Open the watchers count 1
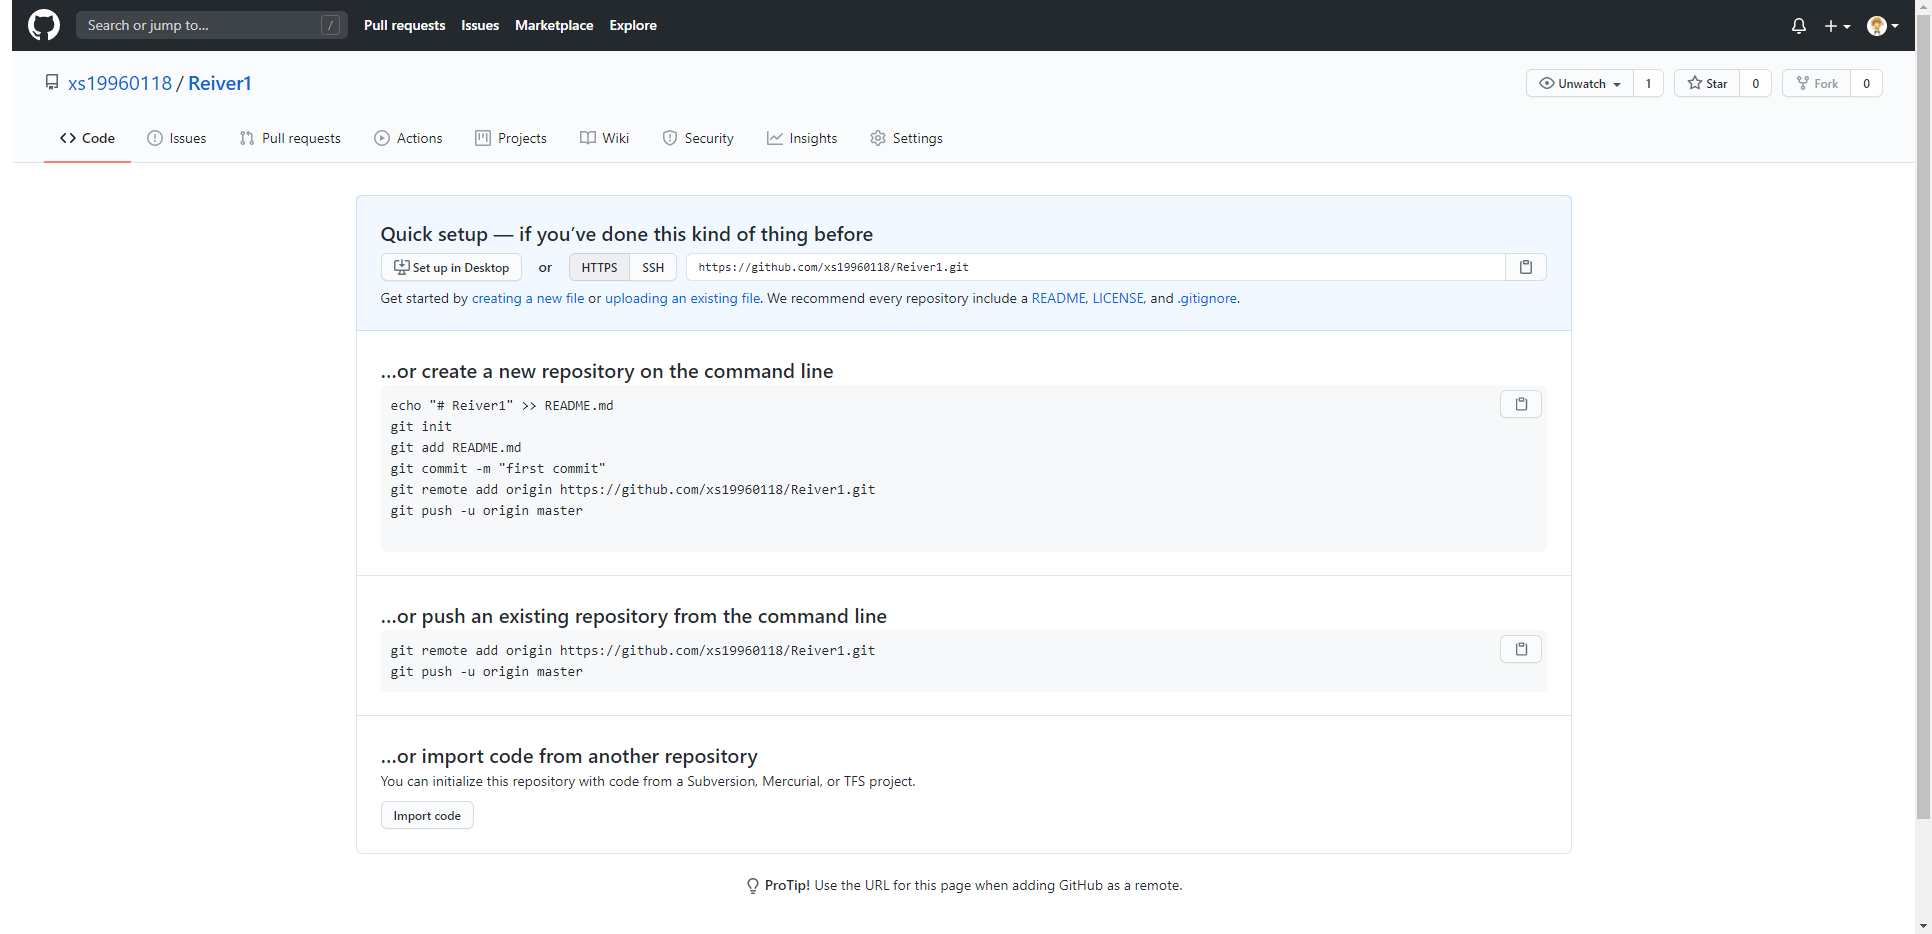 [x=1648, y=83]
